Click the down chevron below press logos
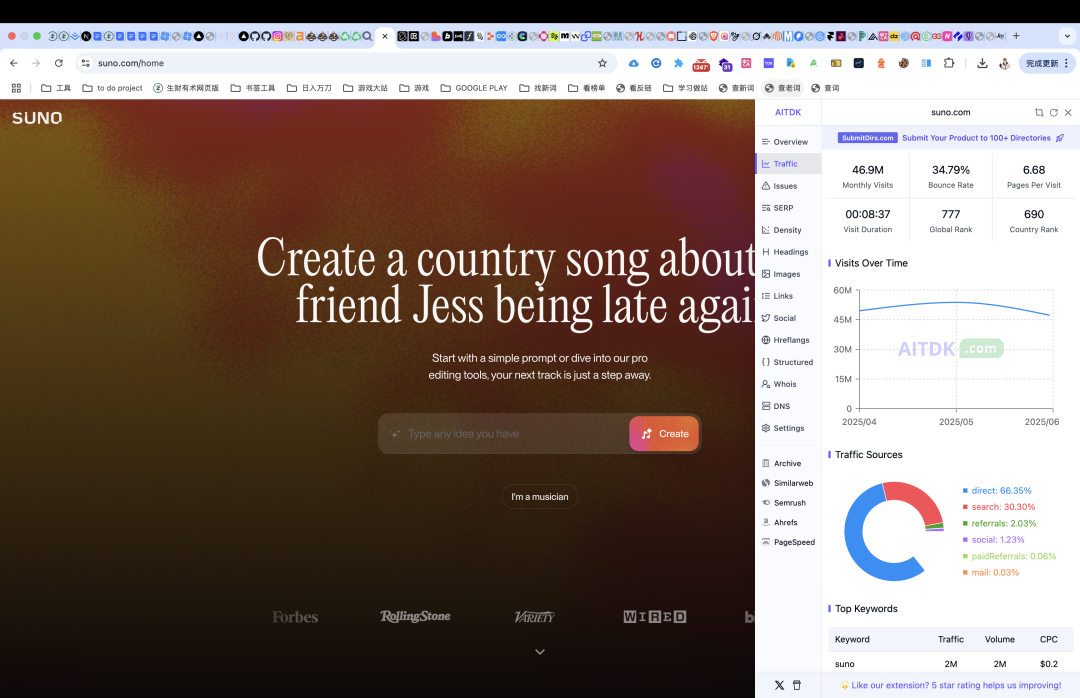 point(540,652)
